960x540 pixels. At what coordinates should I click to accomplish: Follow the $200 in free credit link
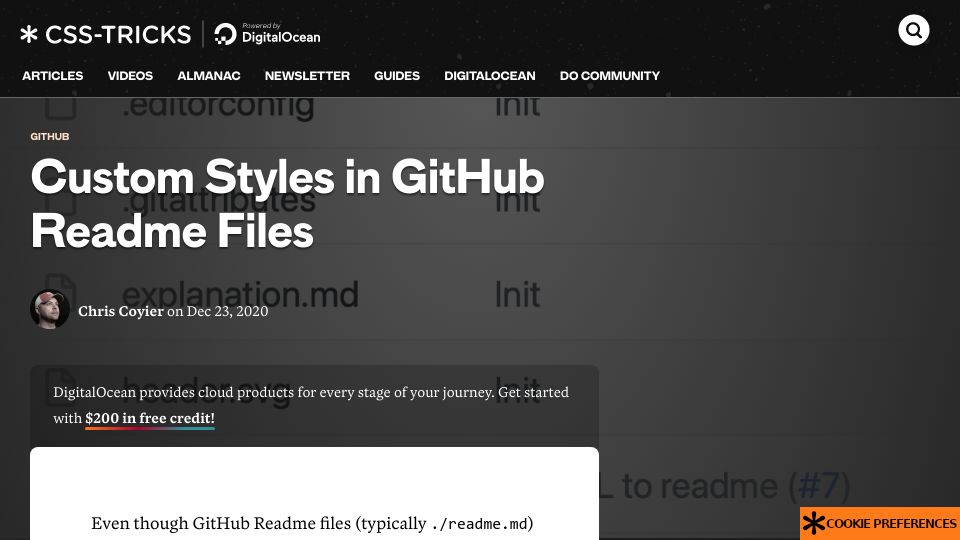[x=150, y=418]
